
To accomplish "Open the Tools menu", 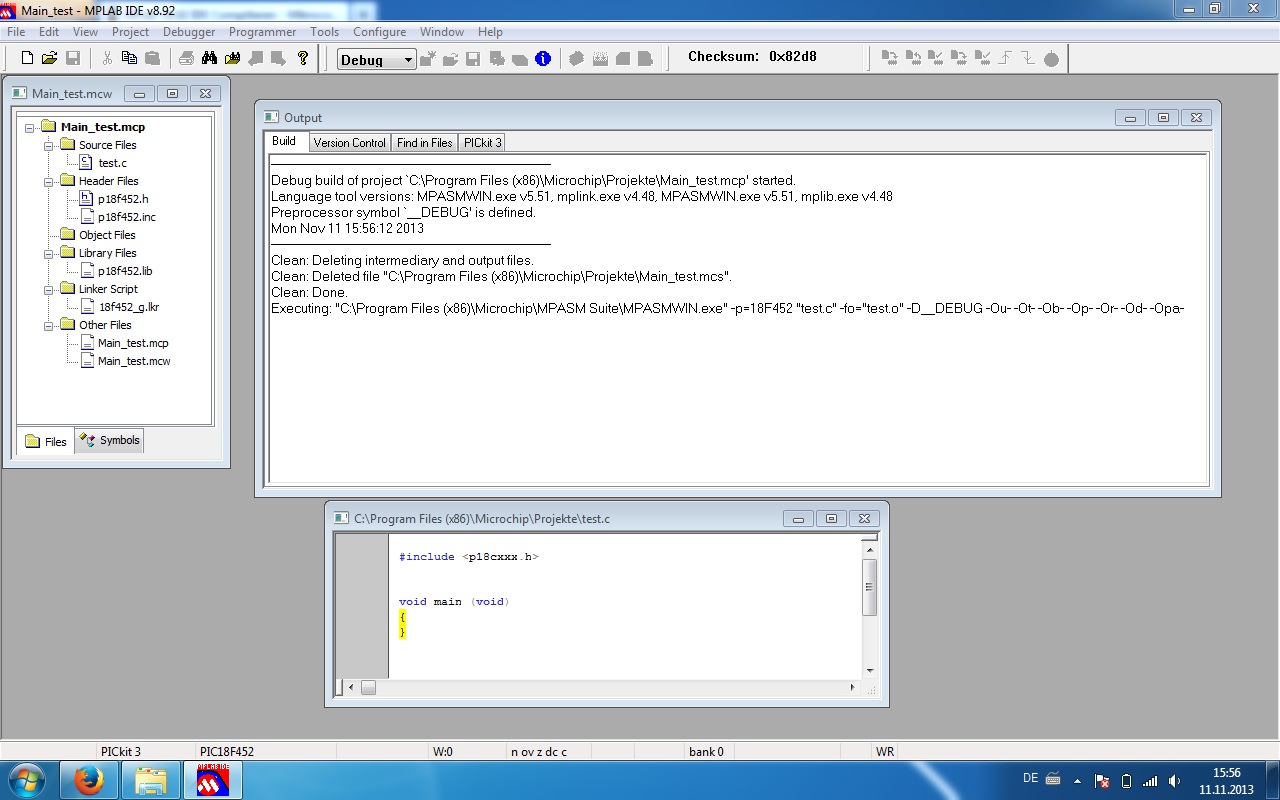I will pyautogui.click(x=324, y=32).
